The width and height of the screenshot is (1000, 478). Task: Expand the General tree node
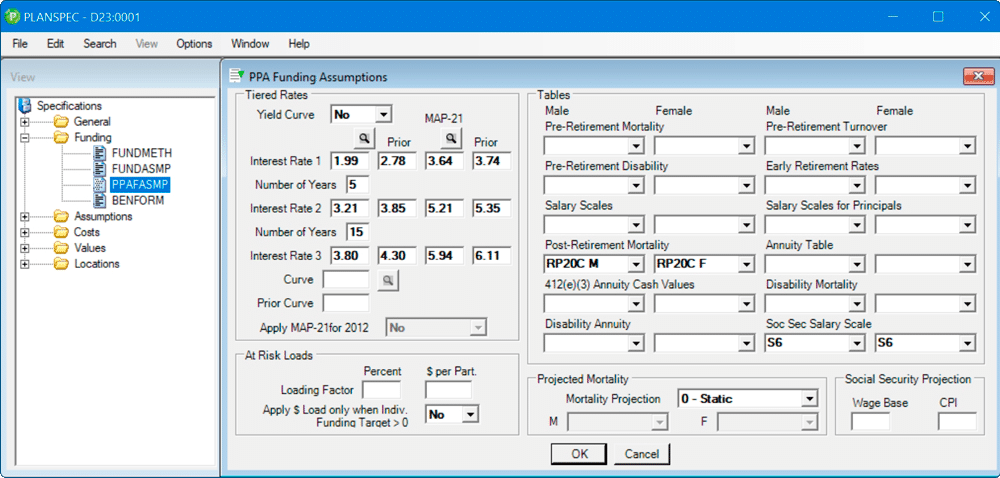(25, 122)
